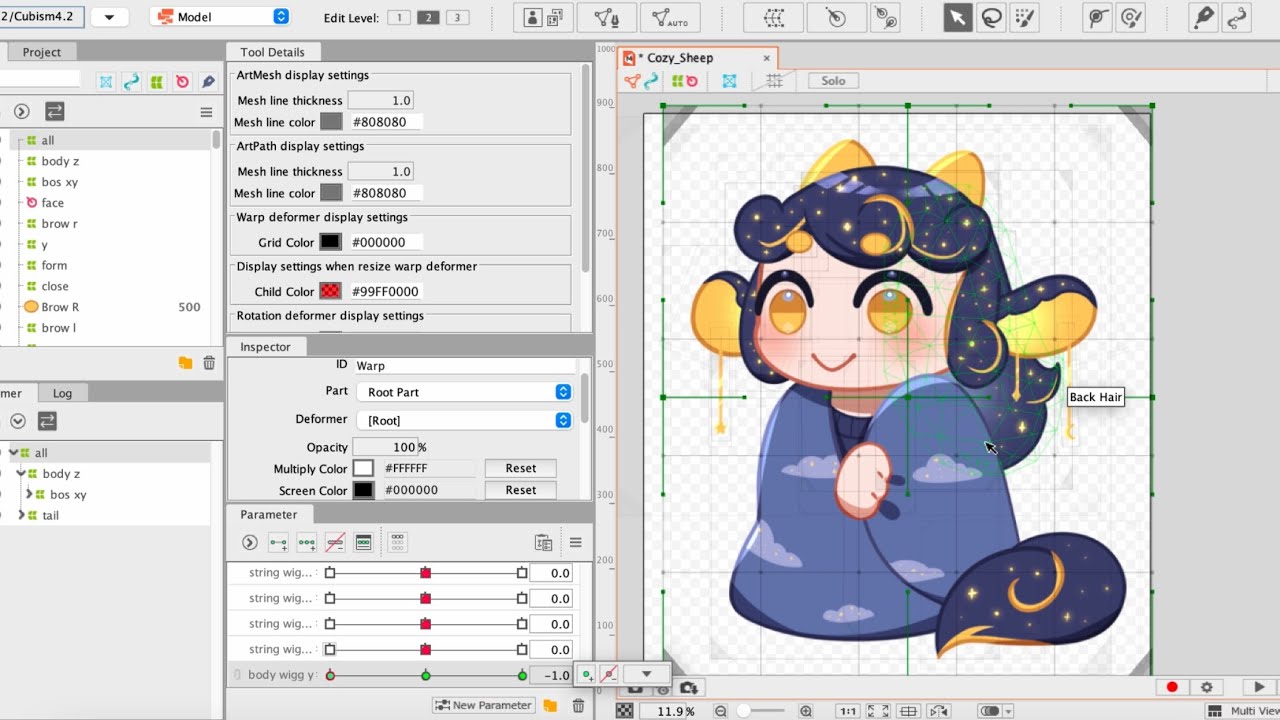Pick the Child Color red swatch

tap(330, 291)
